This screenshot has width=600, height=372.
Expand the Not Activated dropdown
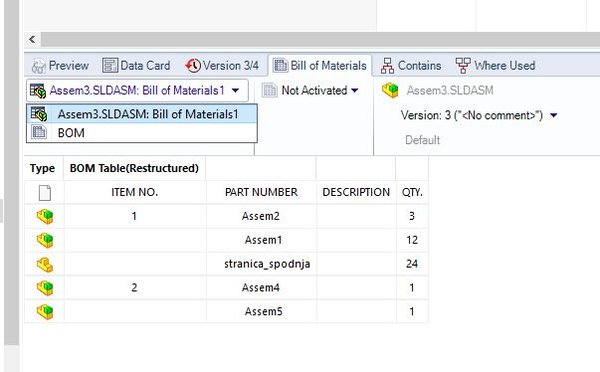coord(355,91)
